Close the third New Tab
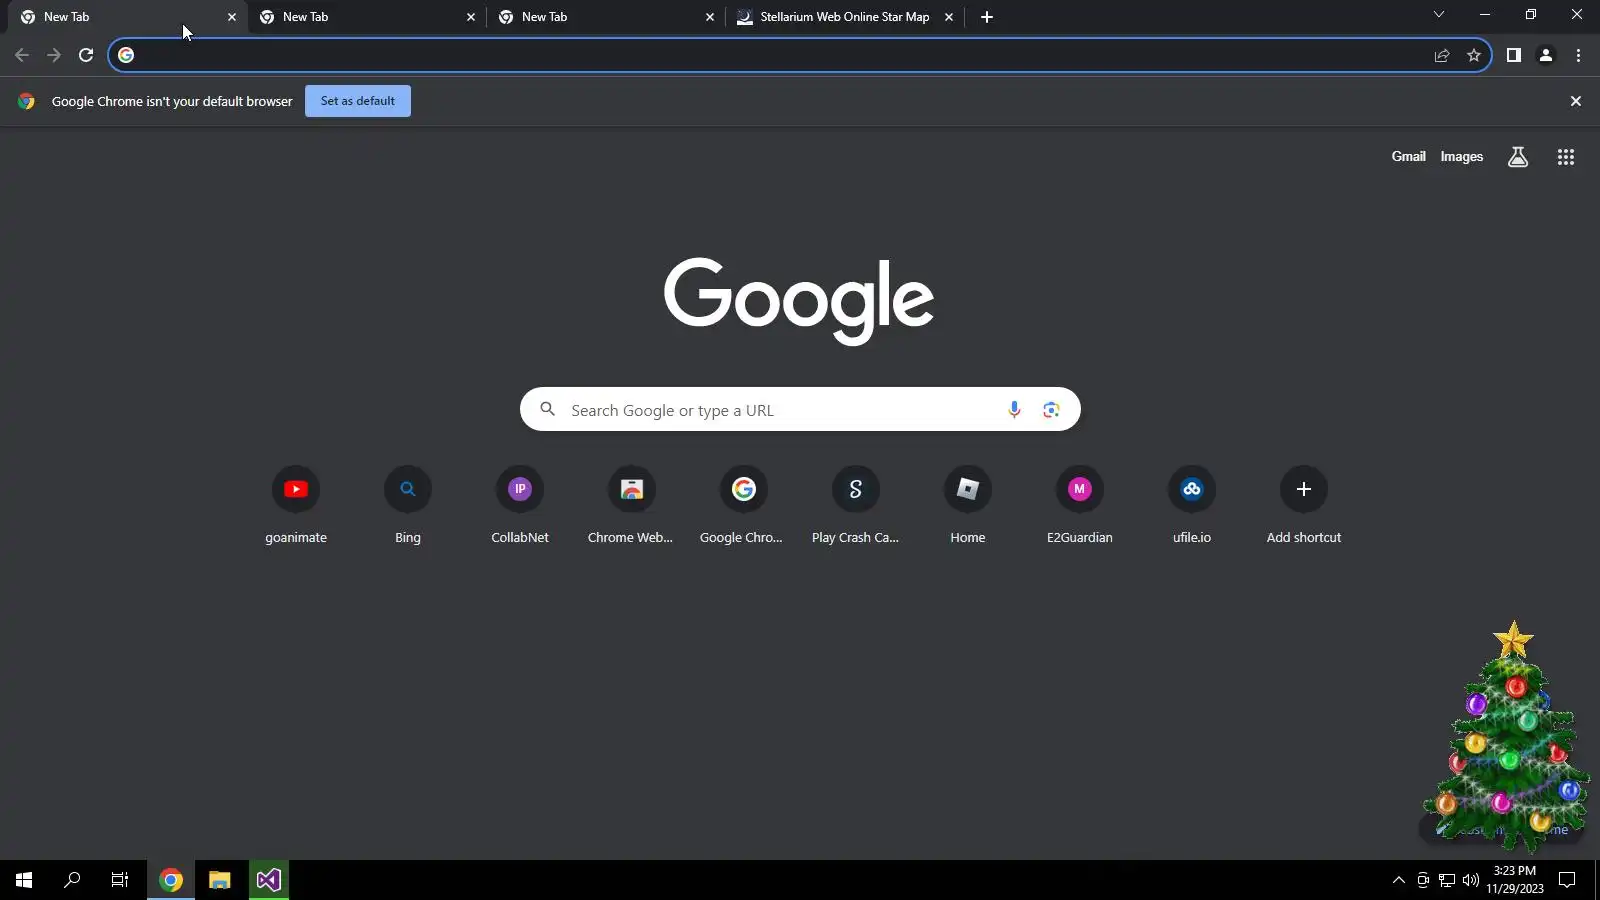This screenshot has width=1600, height=900. coord(710,17)
